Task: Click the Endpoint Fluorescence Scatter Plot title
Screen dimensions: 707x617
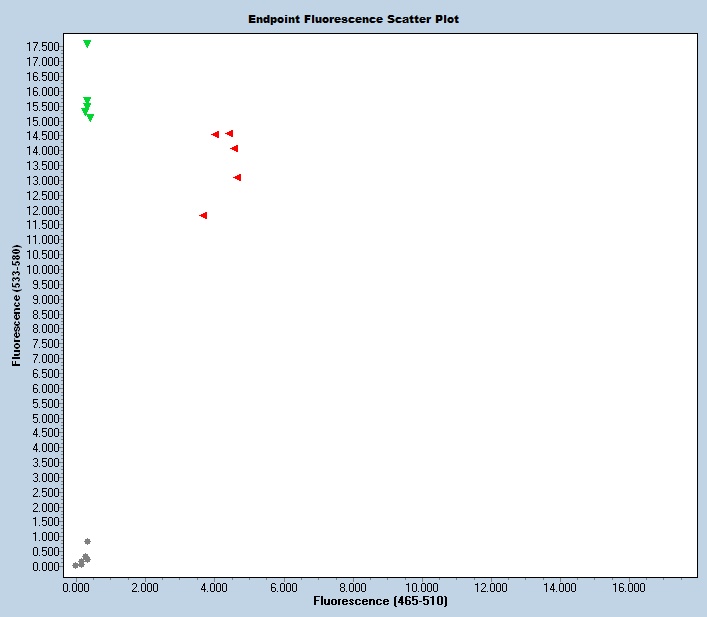Action: tap(353, 19)
